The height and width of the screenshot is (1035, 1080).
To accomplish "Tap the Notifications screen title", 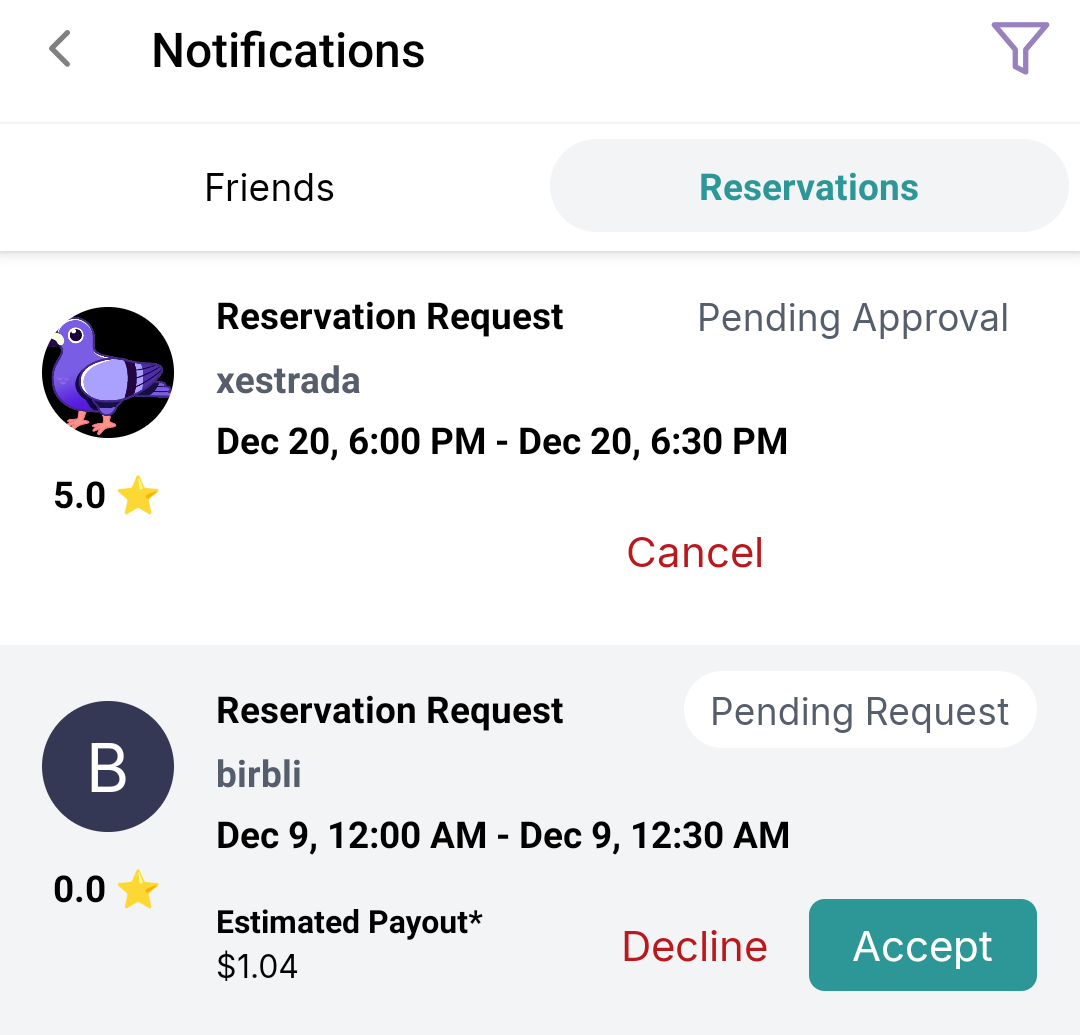I will point(287,50).
